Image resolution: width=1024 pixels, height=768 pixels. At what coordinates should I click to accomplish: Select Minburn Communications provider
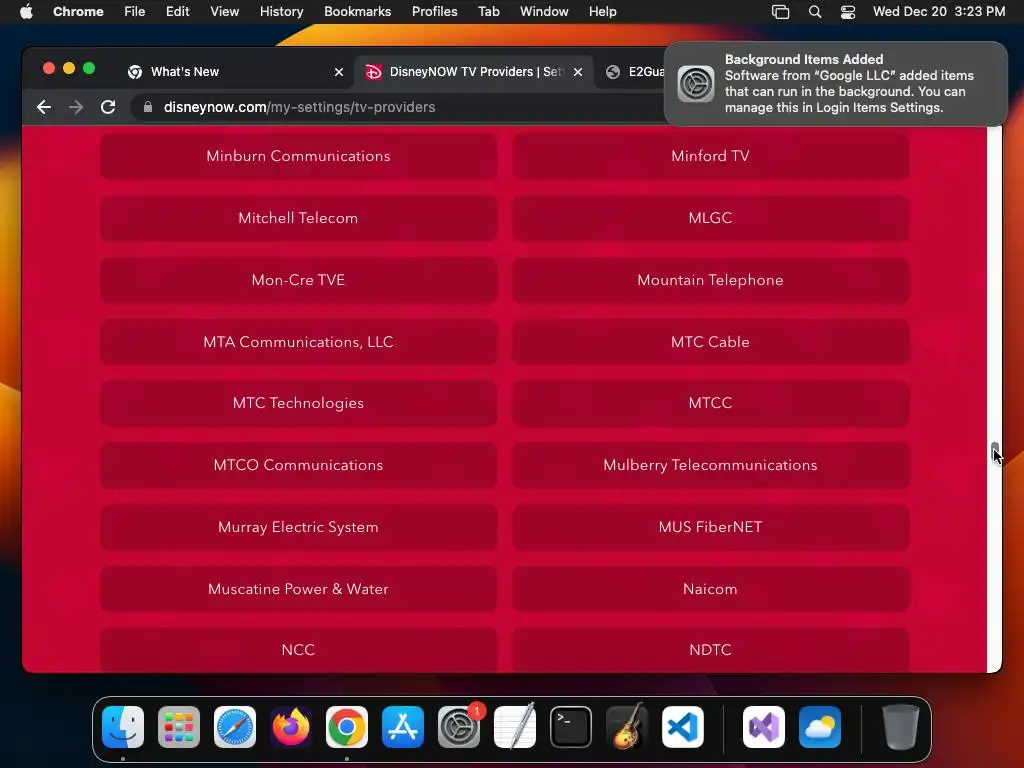coord(298,156)
